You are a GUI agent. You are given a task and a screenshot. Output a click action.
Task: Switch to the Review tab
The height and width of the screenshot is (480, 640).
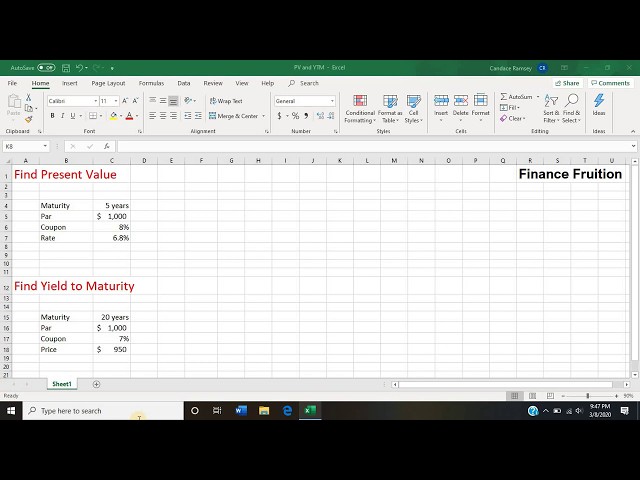pyautogui.click(x=213, y=83)
